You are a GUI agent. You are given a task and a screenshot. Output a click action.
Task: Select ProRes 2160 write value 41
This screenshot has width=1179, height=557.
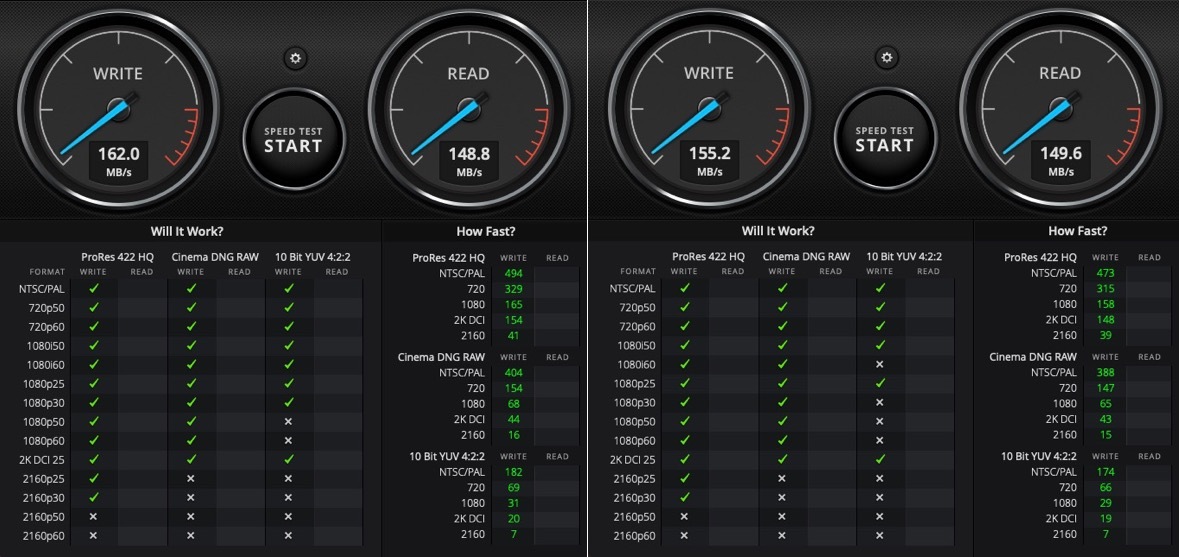click(514, 336)
